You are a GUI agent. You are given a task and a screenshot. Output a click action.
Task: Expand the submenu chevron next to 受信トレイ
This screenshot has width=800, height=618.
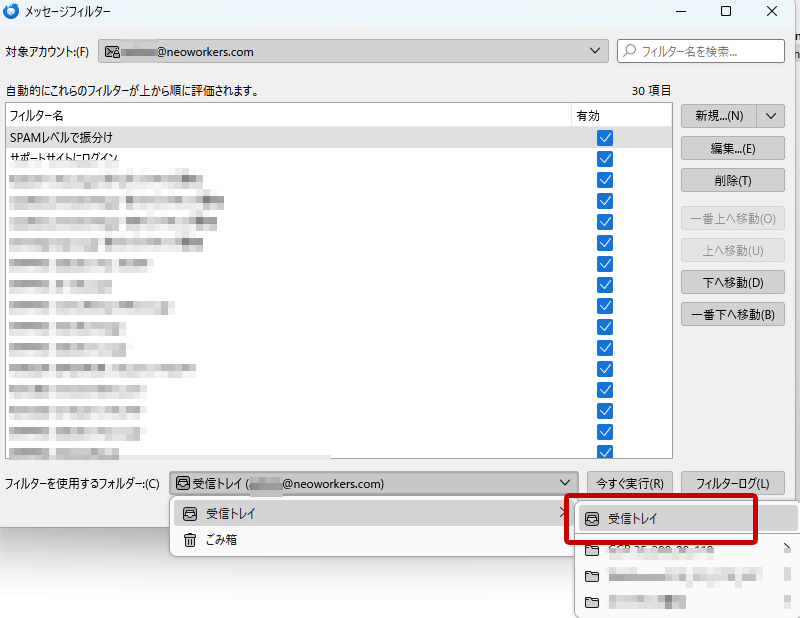pyautogui.click(x=563, y=514)
